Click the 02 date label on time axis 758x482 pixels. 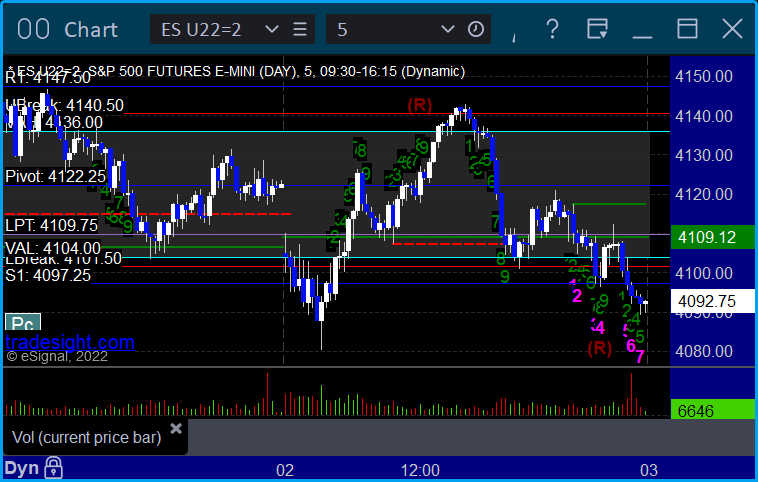[285, 470]
